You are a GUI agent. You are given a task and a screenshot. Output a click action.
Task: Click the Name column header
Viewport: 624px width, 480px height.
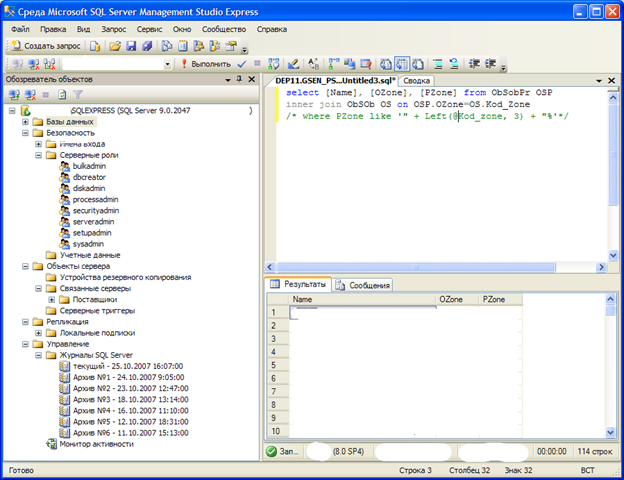(x=362, y=299)
